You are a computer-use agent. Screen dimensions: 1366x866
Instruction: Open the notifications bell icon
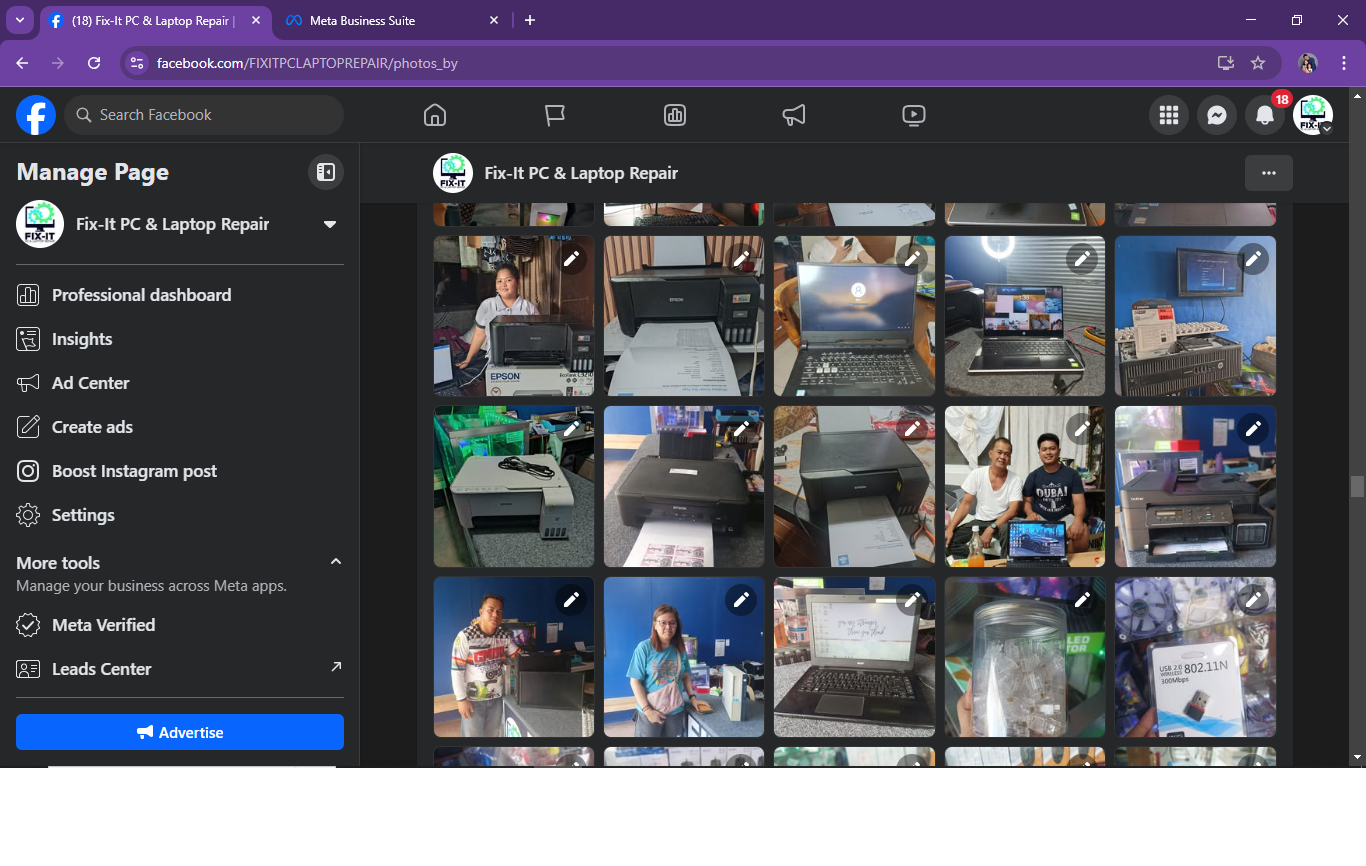tap(1265, 115)
